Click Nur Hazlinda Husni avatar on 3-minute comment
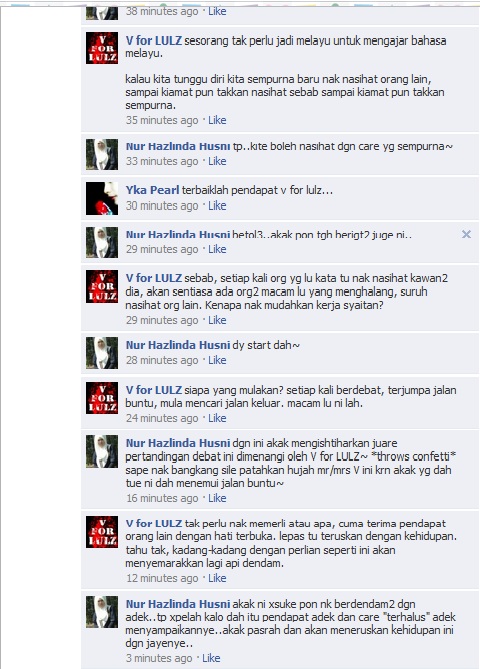This screenshot has width=480, height=669. click(x=102, y=612)
